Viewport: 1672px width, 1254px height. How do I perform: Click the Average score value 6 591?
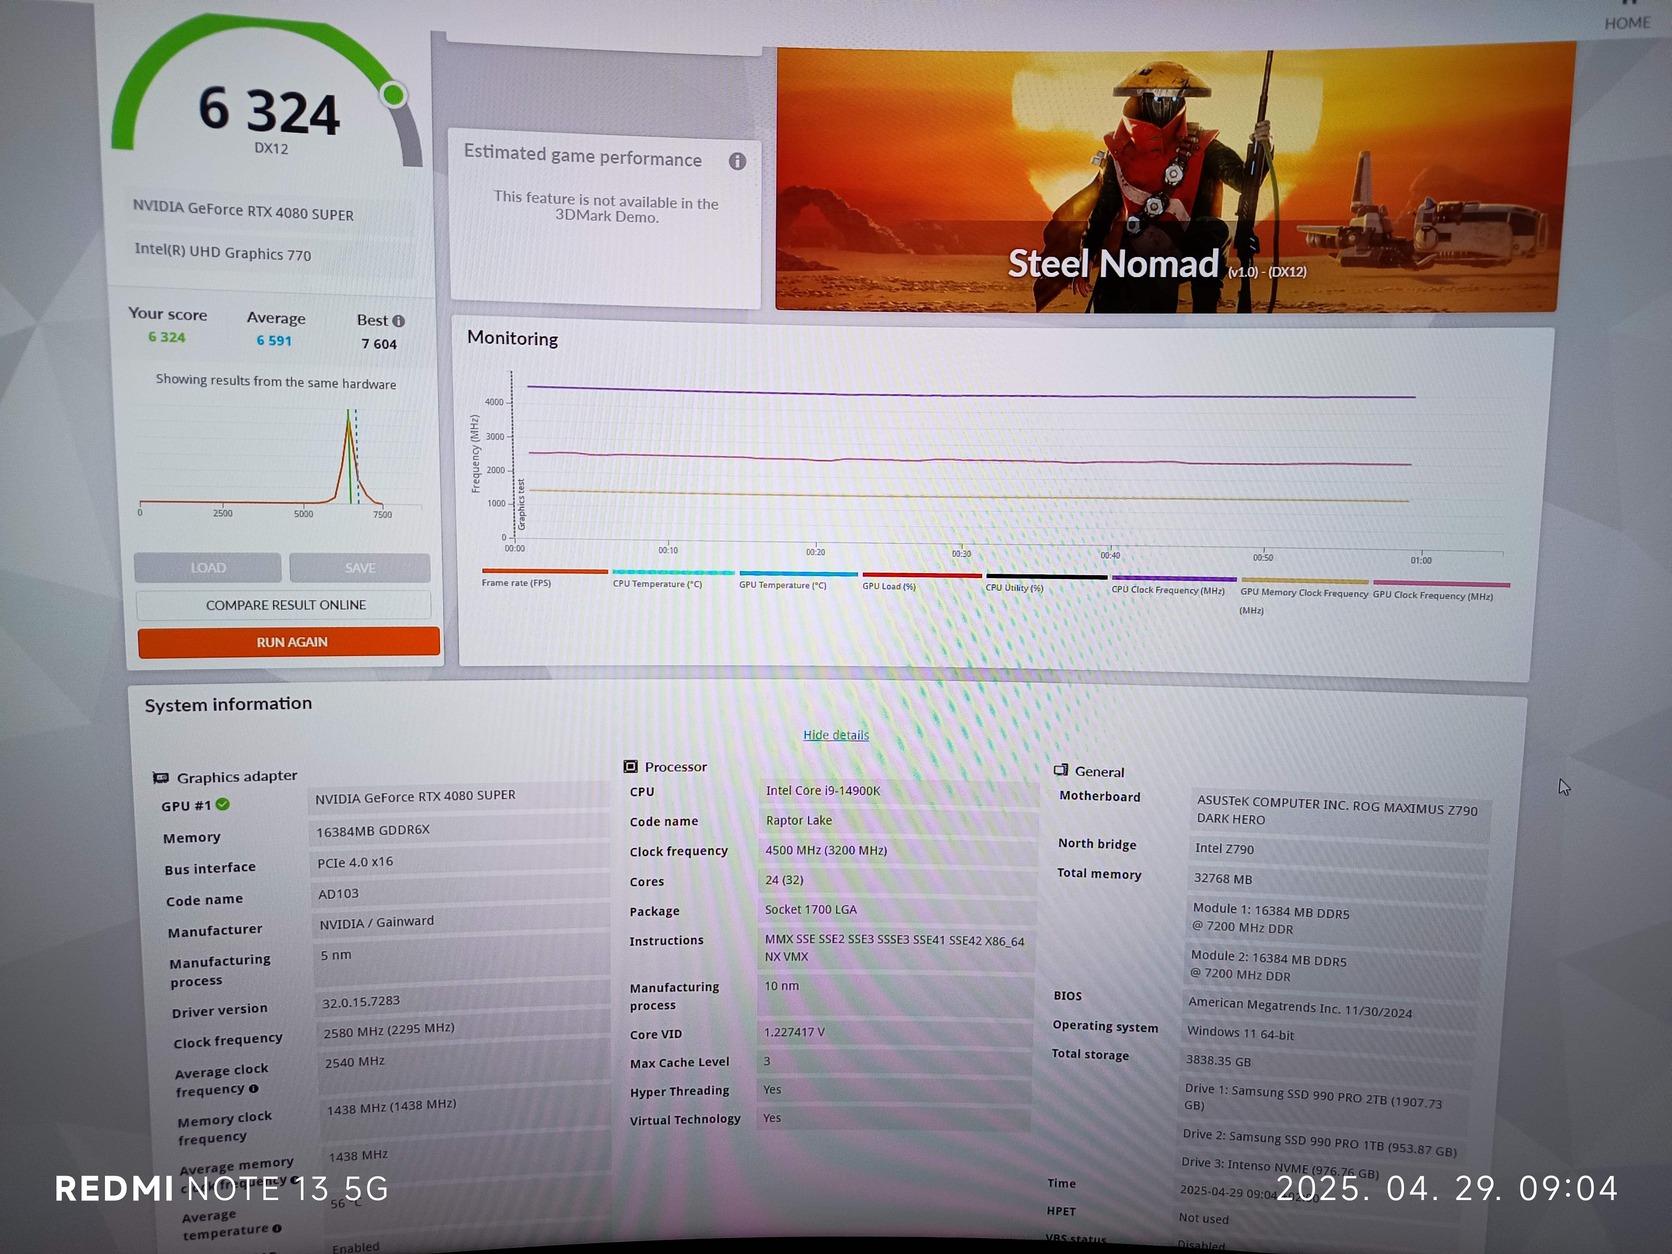[x=274, y=340]
